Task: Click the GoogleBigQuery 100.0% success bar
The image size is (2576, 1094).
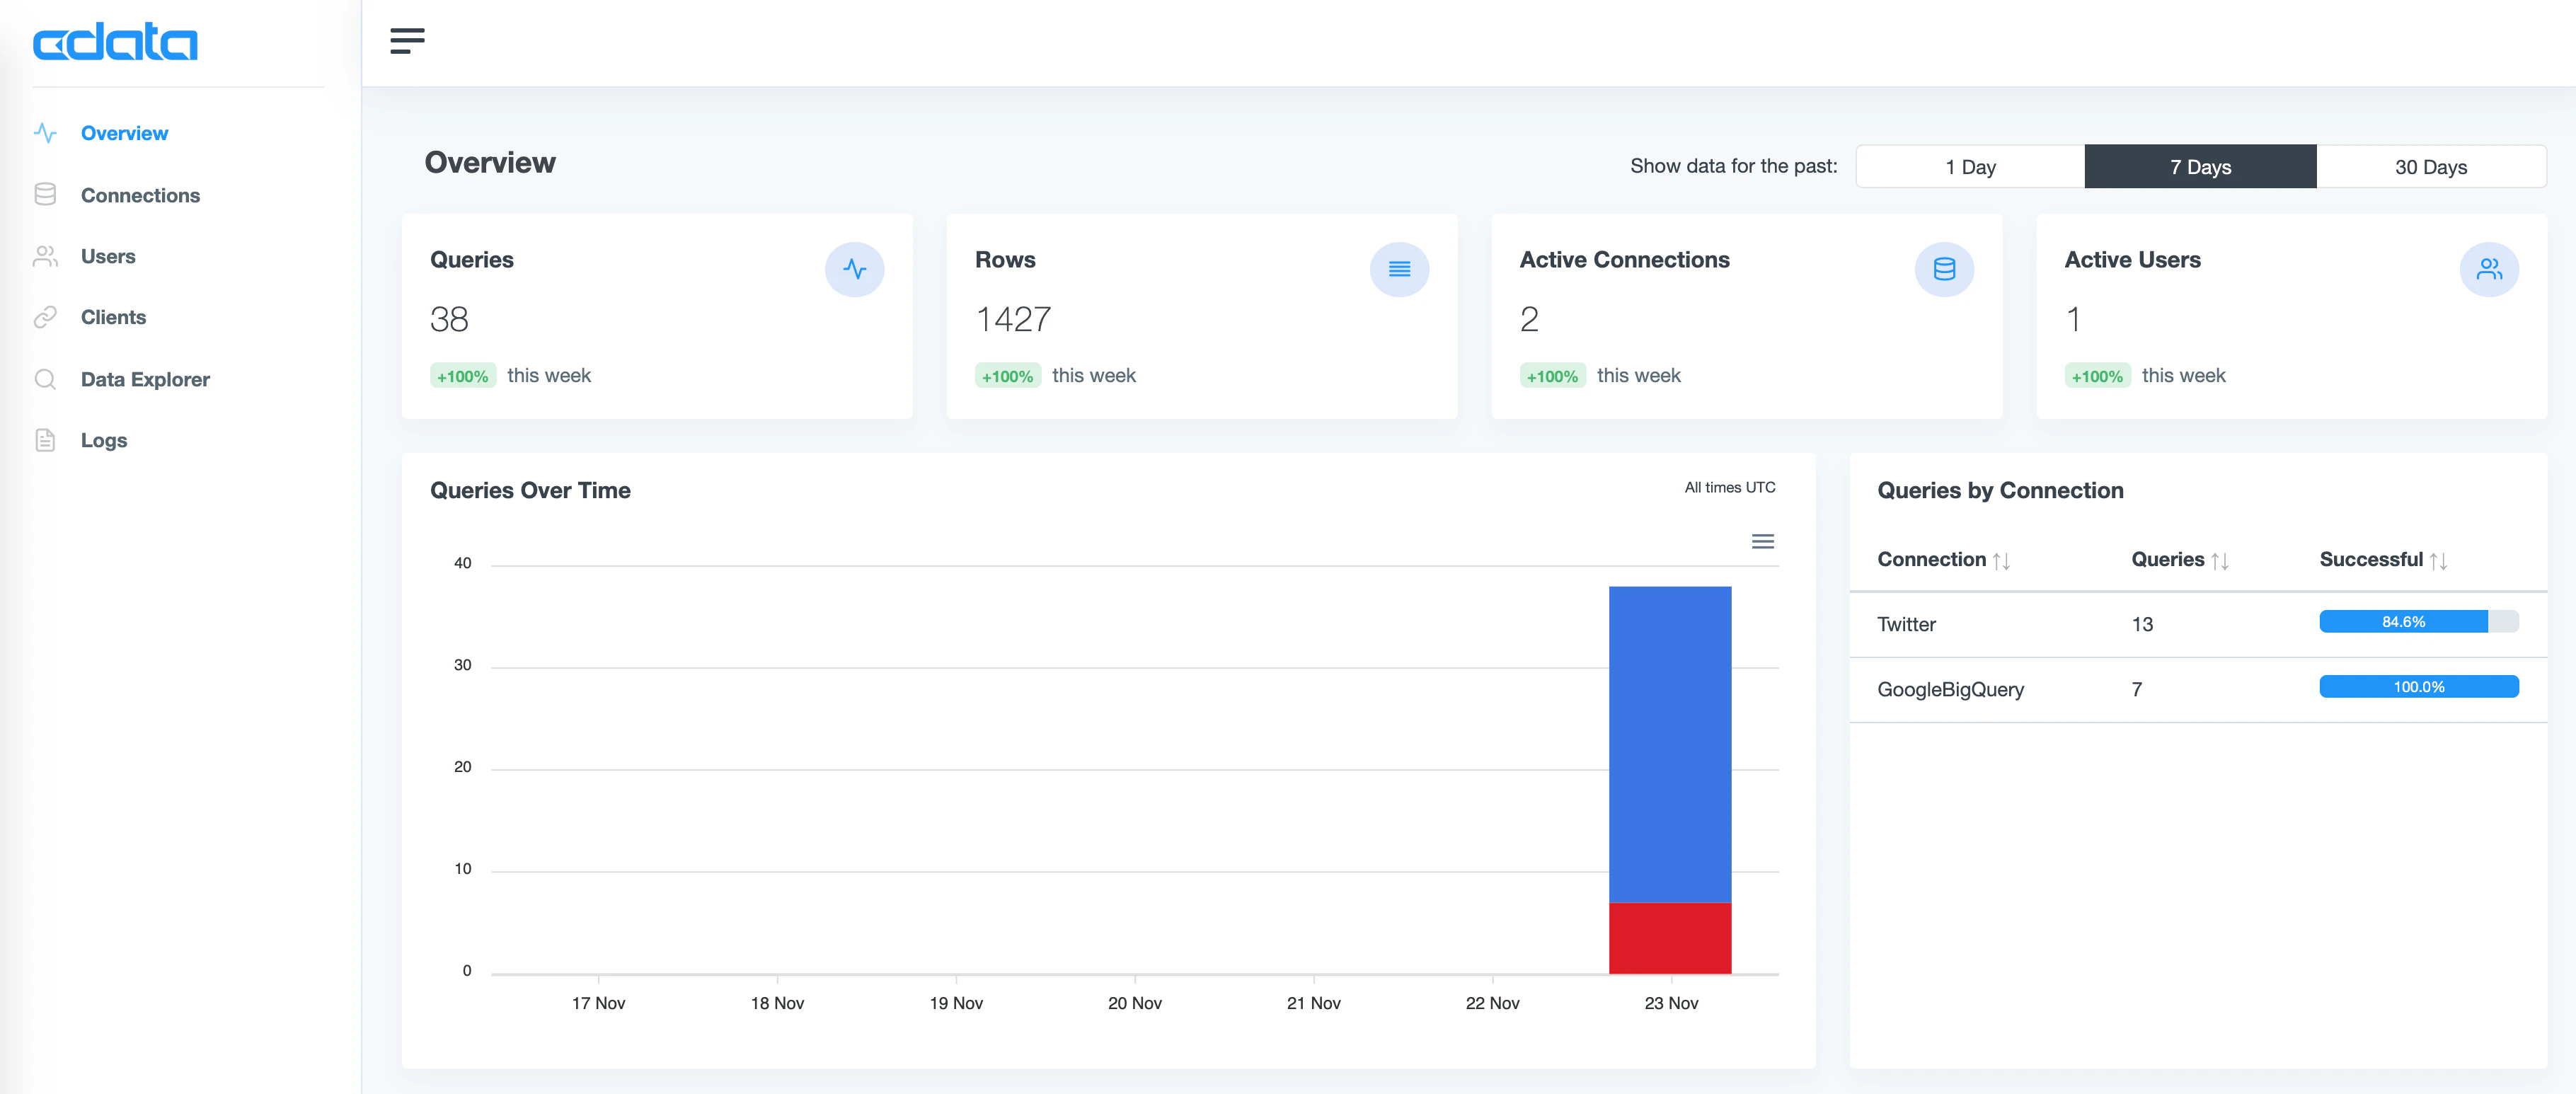Action: [2419, 686]
